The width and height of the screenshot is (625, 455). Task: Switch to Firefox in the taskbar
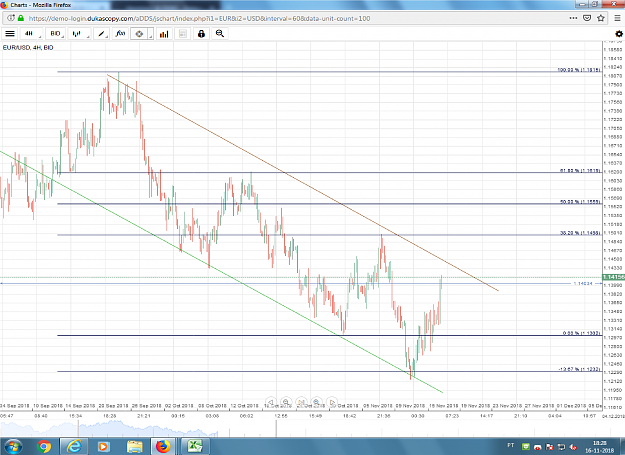tap(163, 446)
